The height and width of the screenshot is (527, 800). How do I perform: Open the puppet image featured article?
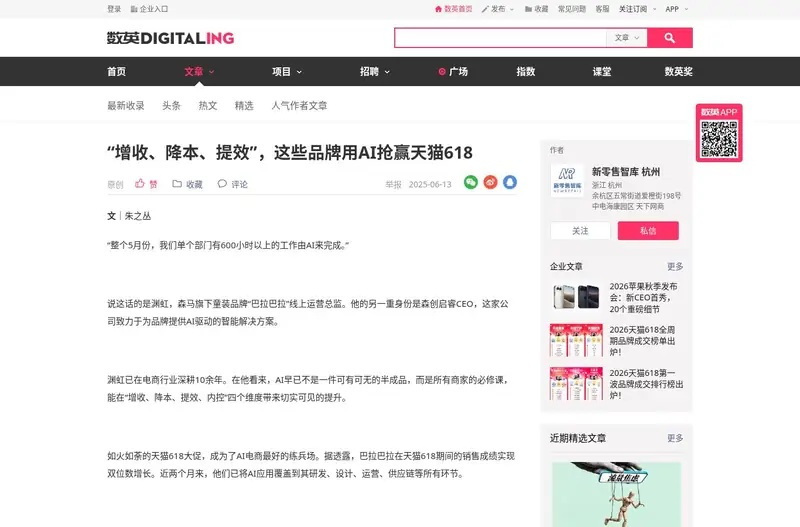616,494
